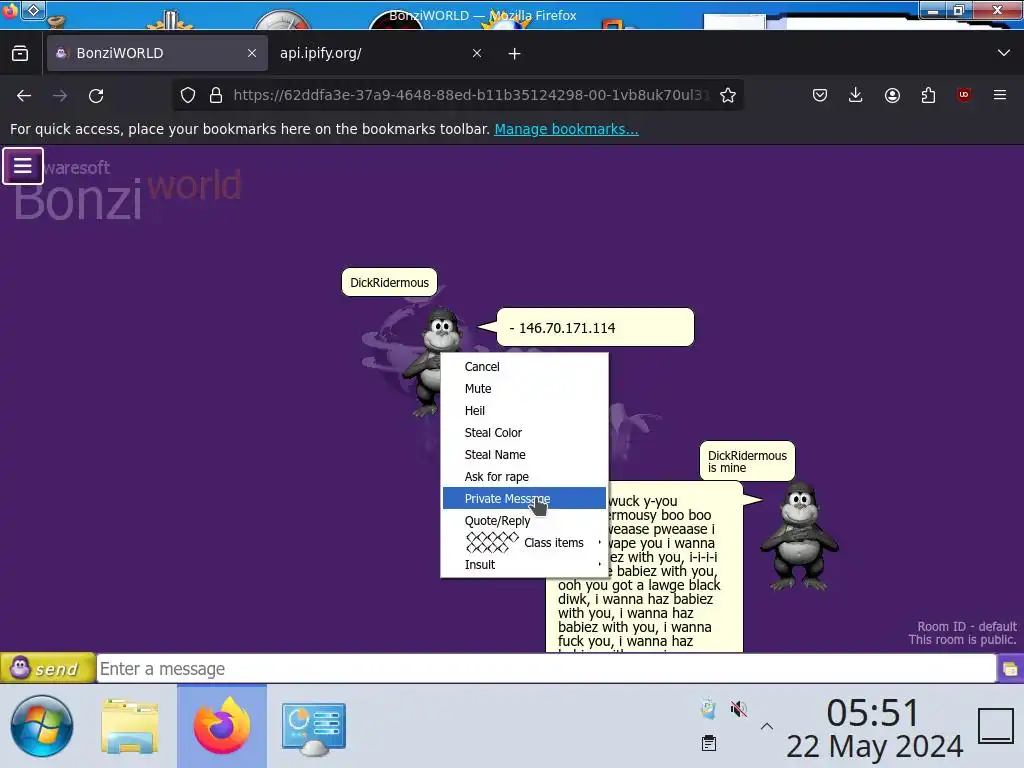Reload the current page
Viewport: 1024px width, 768px height.
(x=96, y=96)
